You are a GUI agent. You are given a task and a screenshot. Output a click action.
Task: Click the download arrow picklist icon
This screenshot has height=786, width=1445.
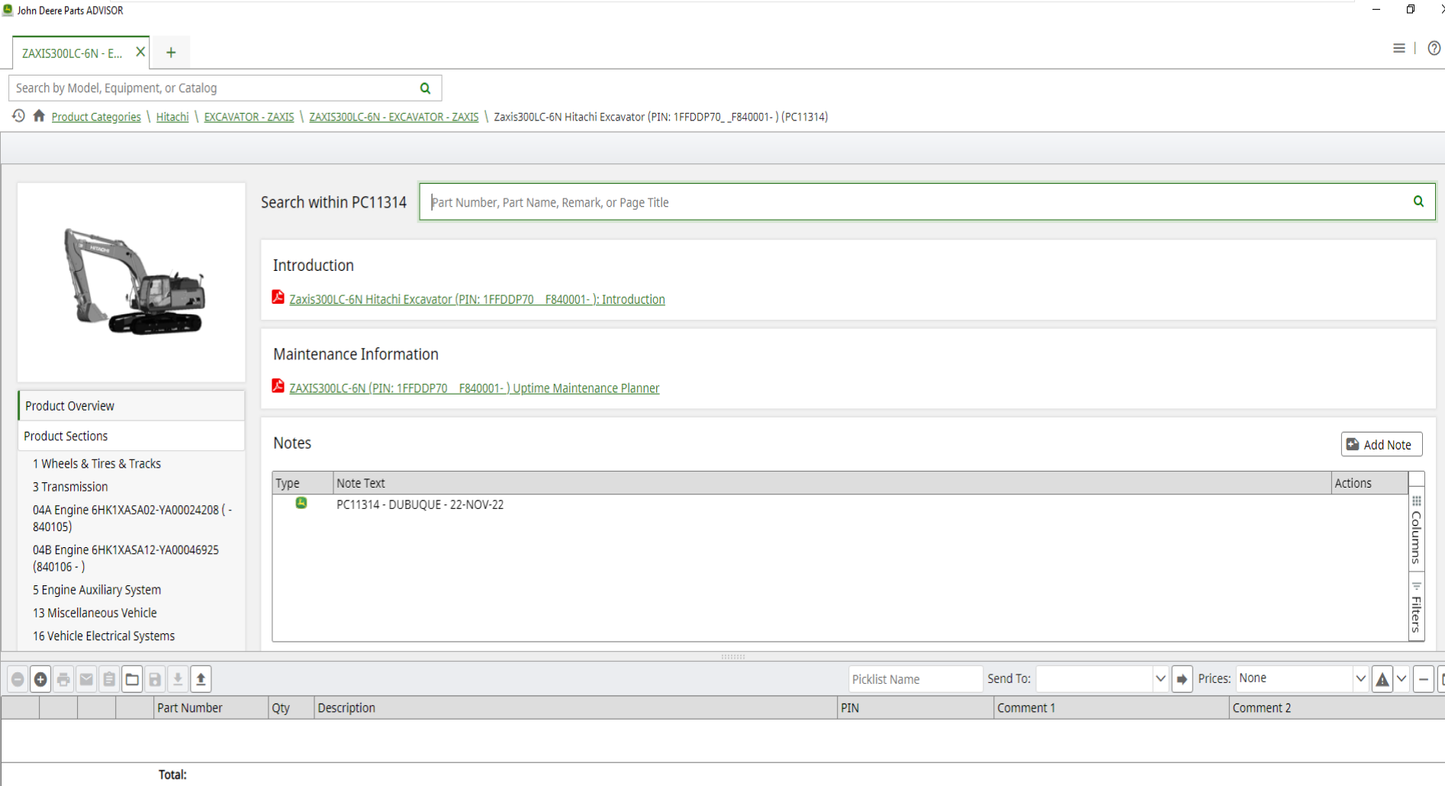[178, 679]
